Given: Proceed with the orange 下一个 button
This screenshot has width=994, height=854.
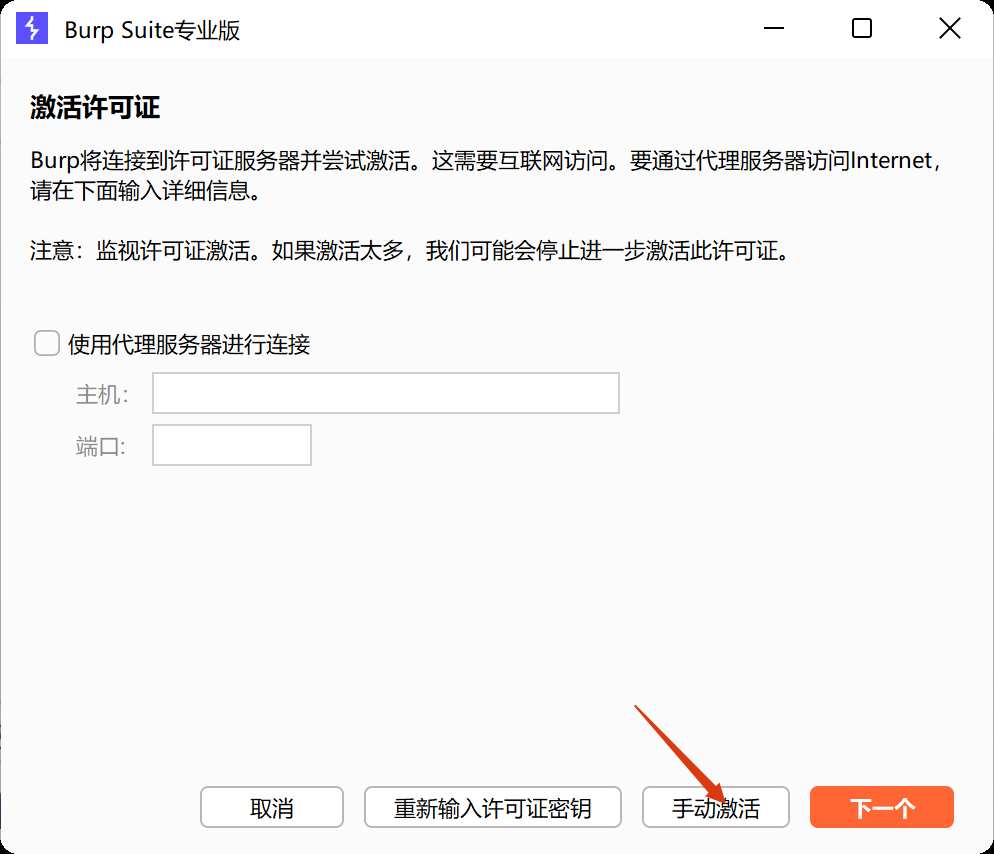Looking at the screenshot, I should tap(881, 808).
